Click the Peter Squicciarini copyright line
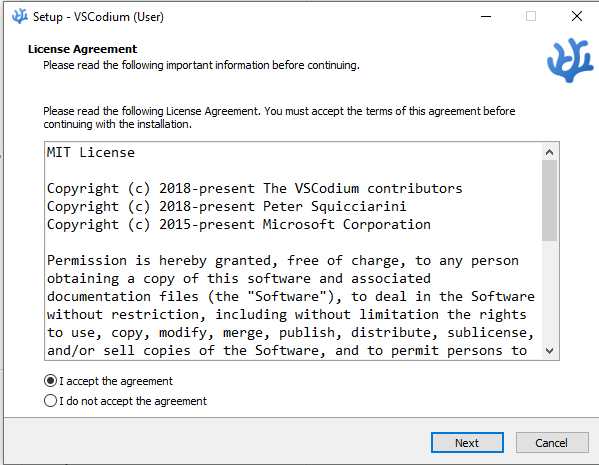The image size is (599, 465). [x=227, y=206]
